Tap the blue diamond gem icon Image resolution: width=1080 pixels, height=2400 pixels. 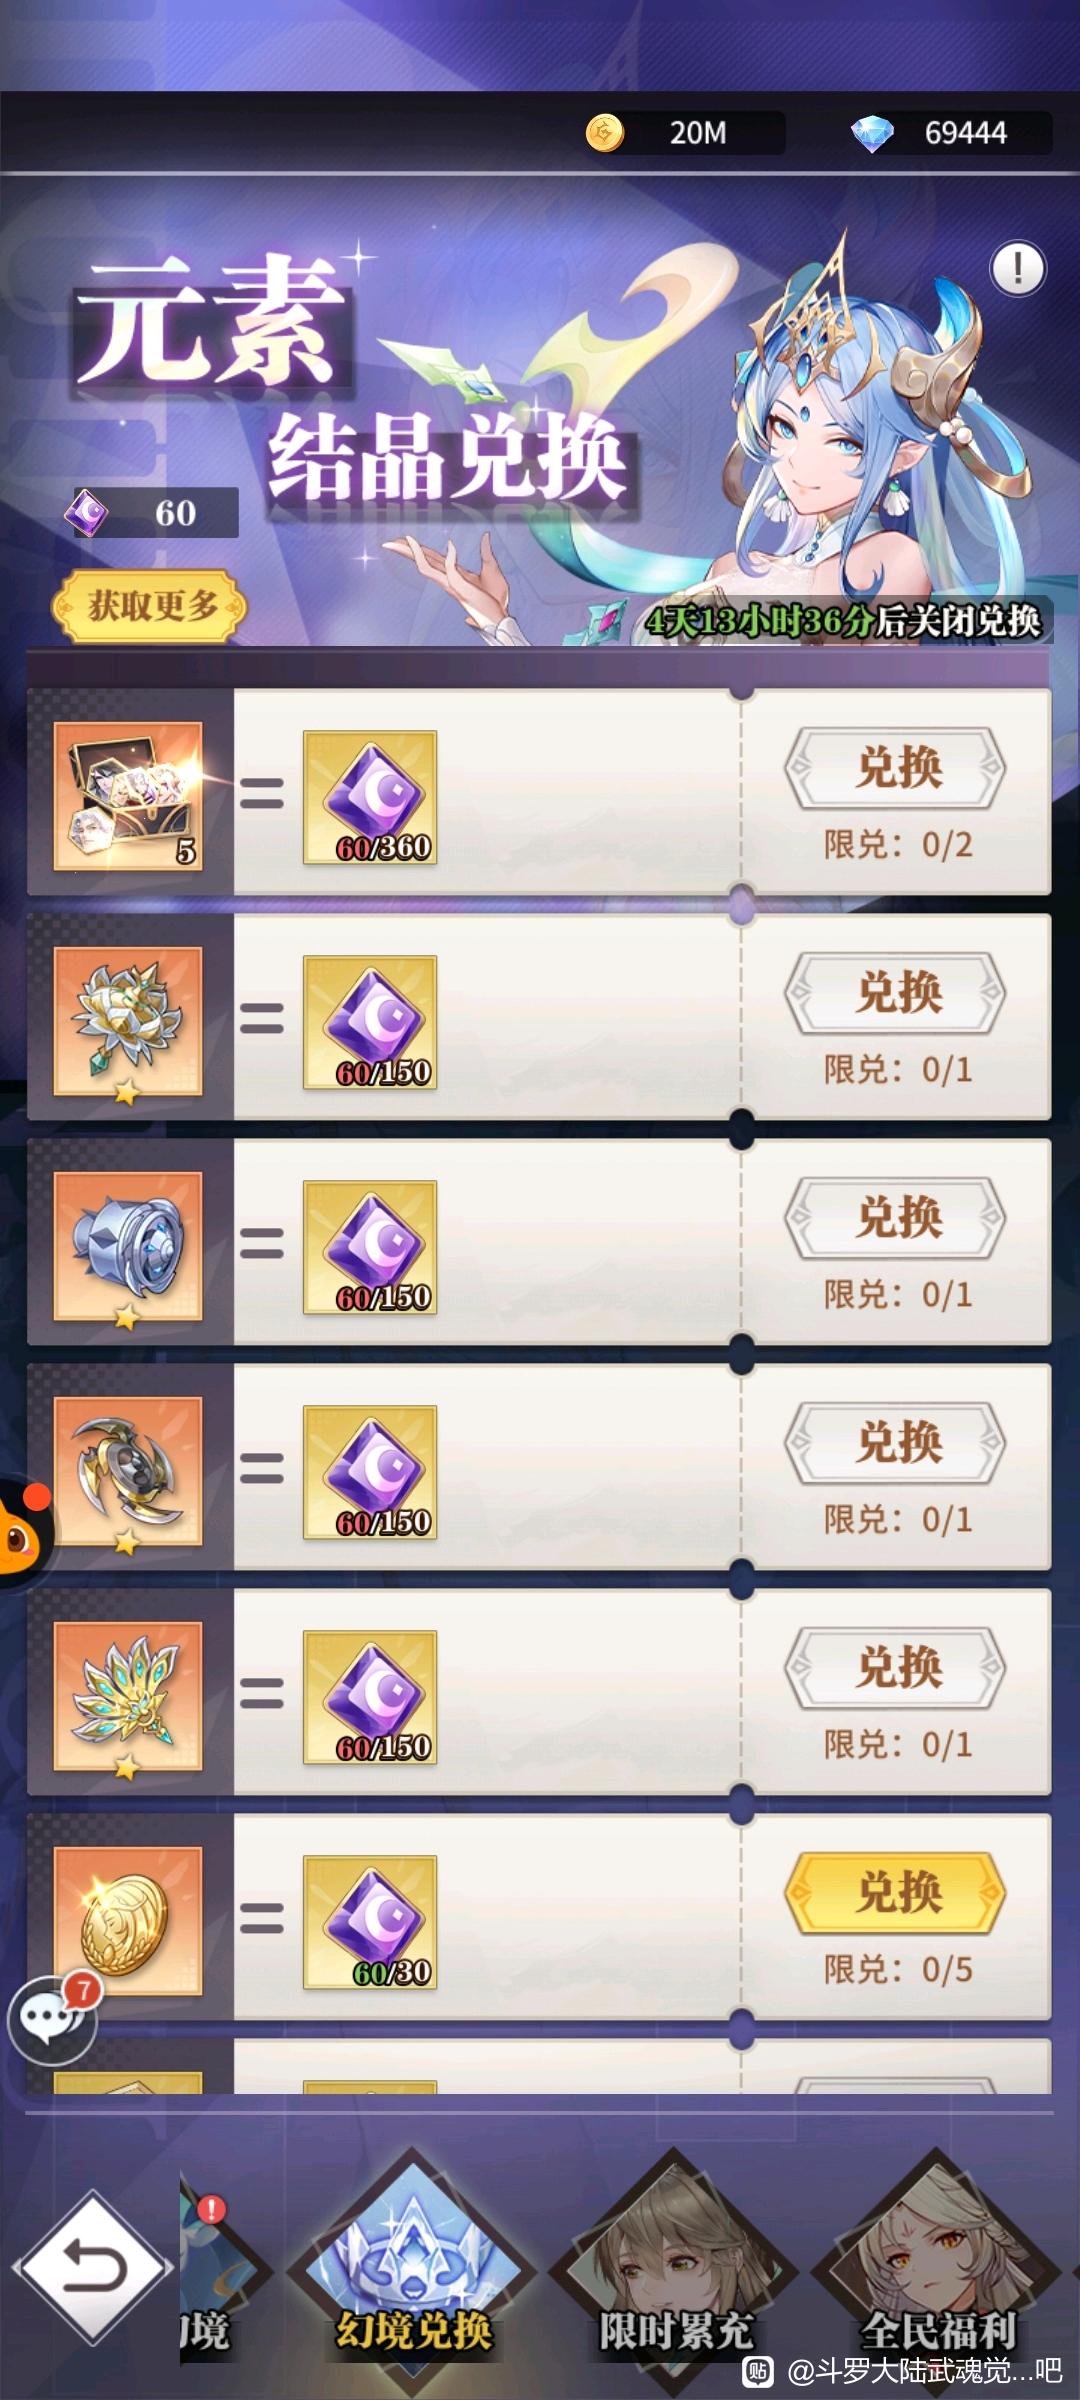tap(871, 133)
